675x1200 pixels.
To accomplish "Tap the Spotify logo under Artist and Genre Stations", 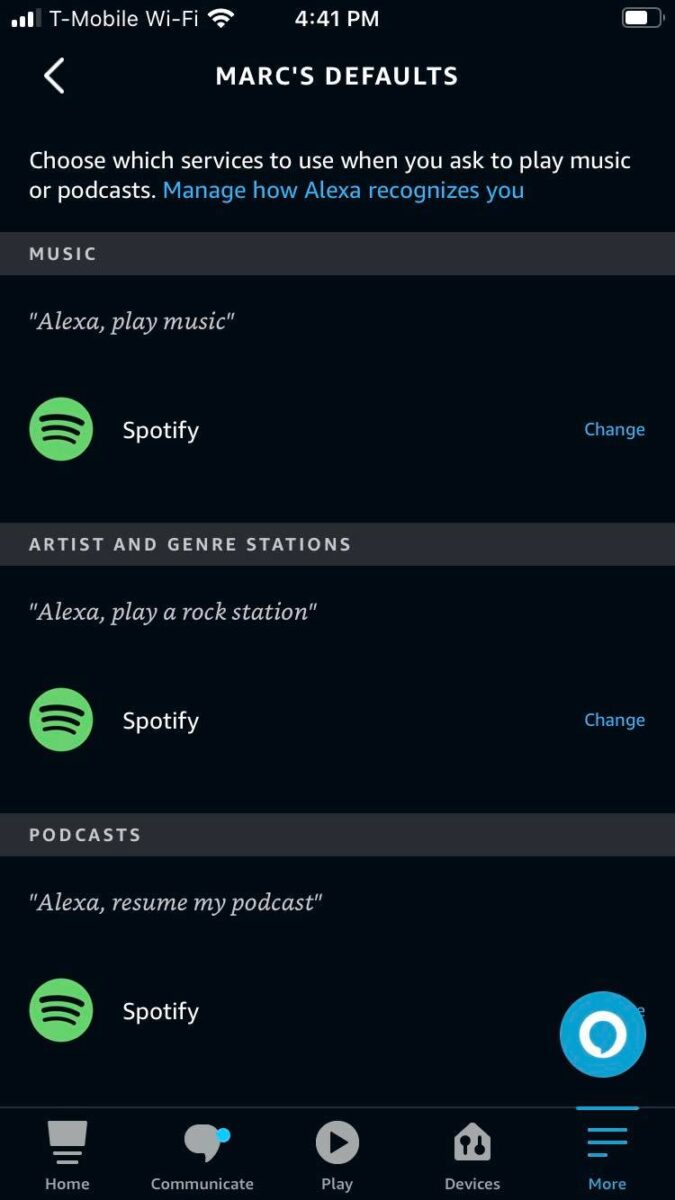I will point(61,720).
